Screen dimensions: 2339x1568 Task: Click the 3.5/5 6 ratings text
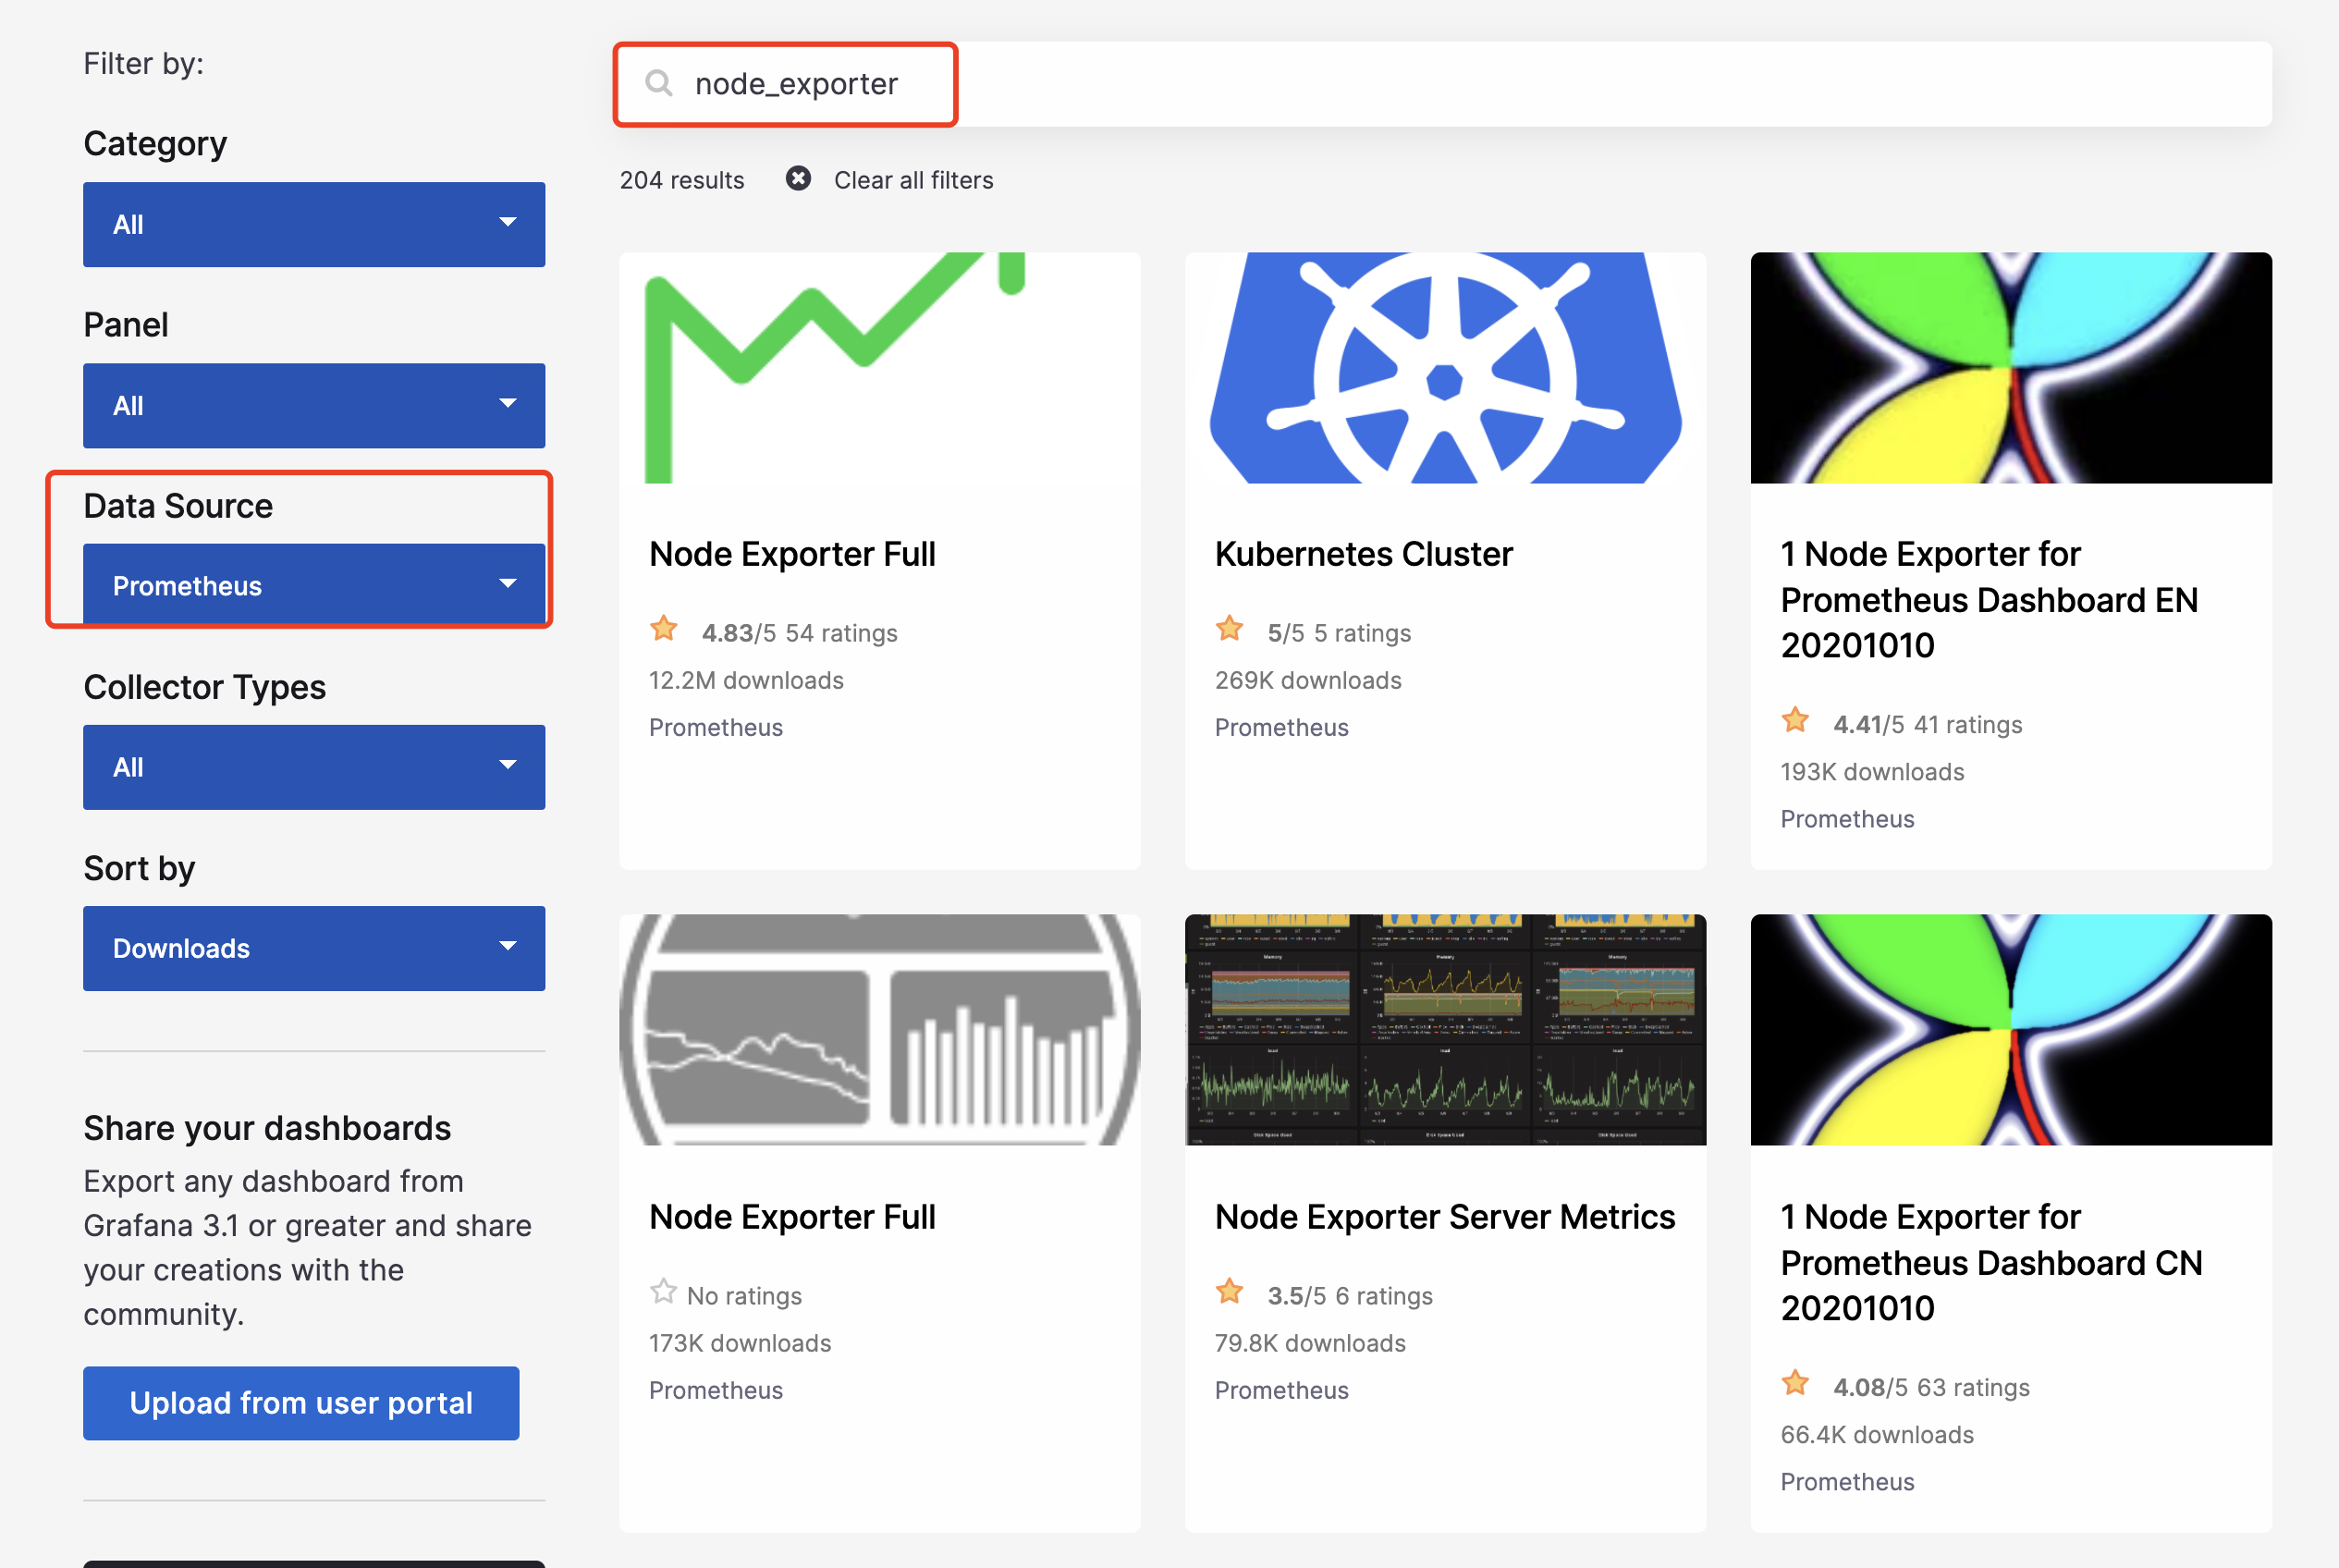pos(1349,1296)
